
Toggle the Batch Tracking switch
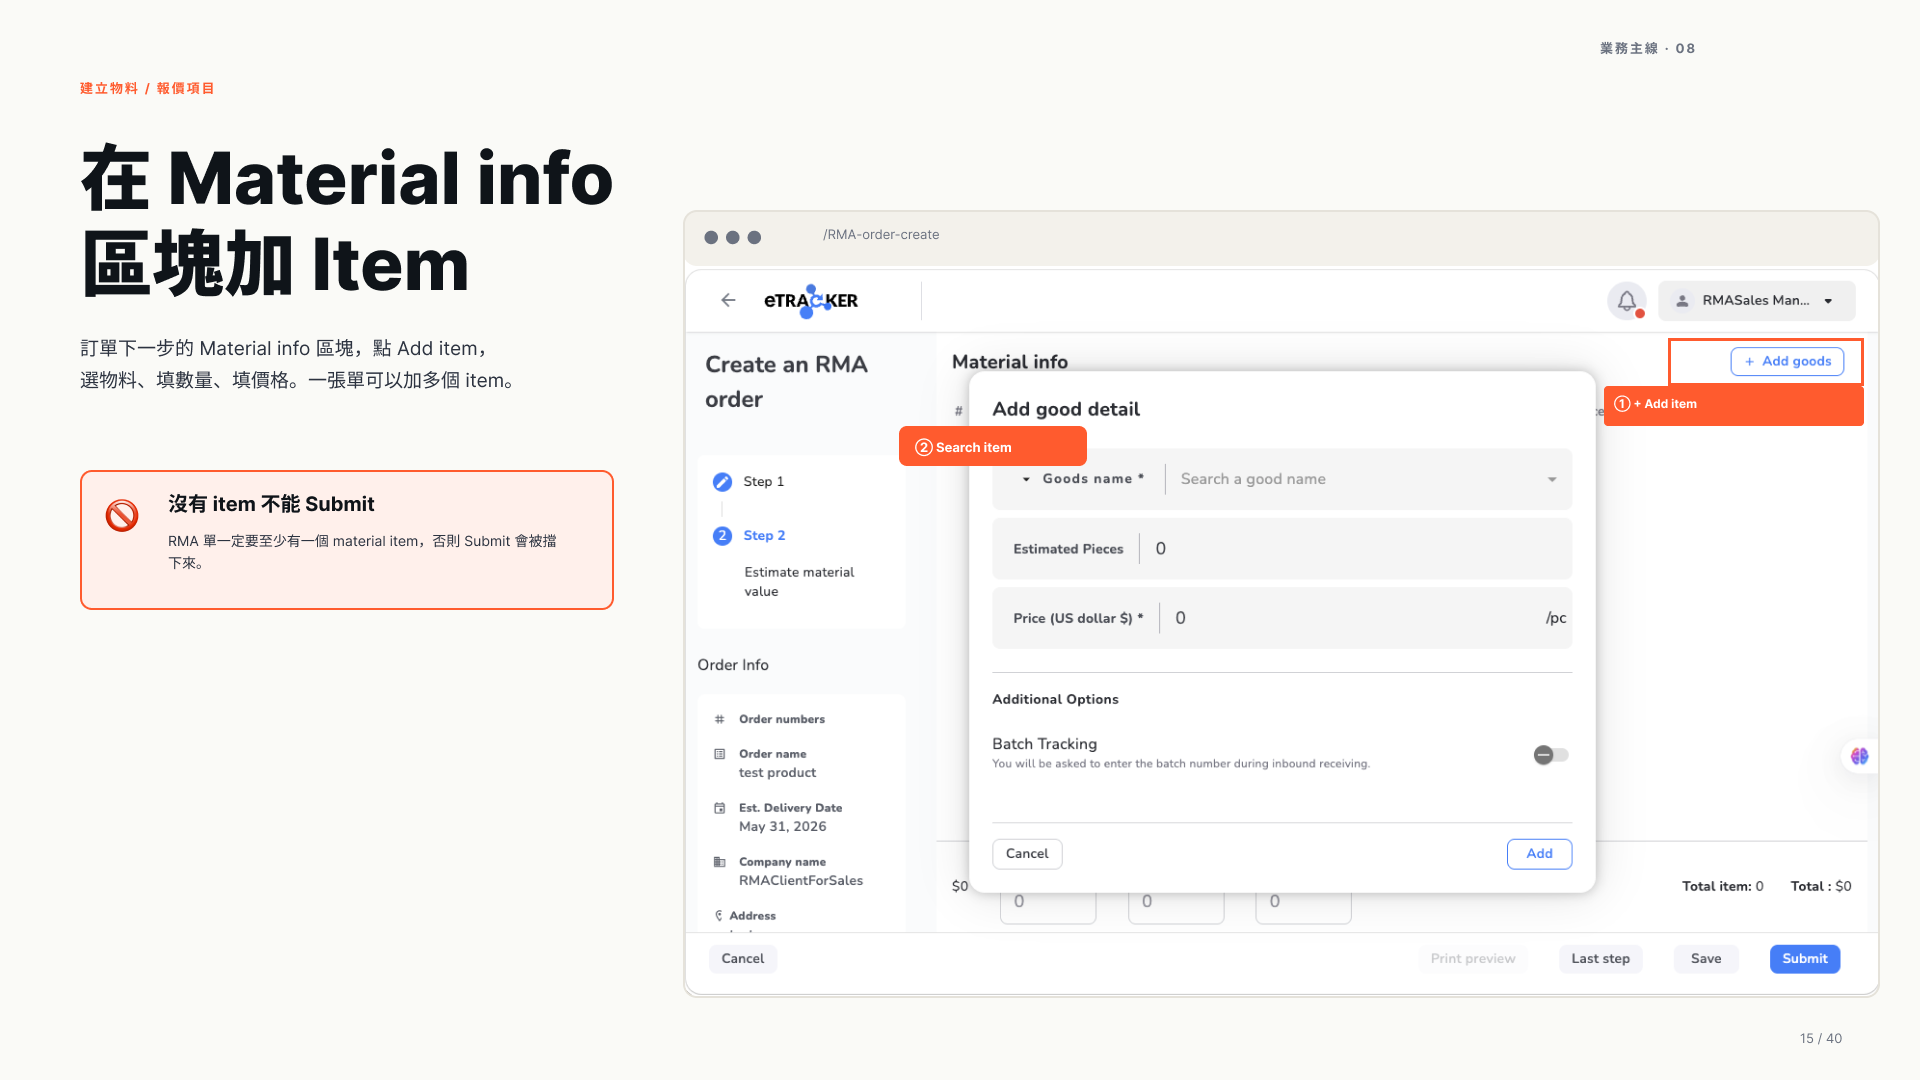1551,755
